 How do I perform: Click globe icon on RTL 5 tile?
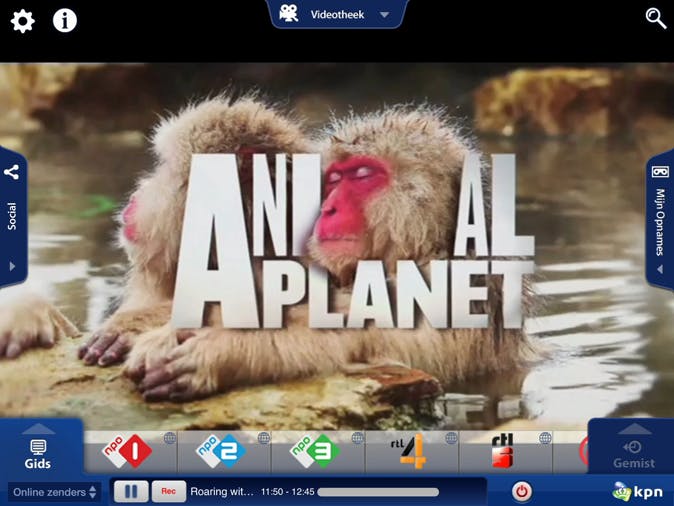(545, 438)
